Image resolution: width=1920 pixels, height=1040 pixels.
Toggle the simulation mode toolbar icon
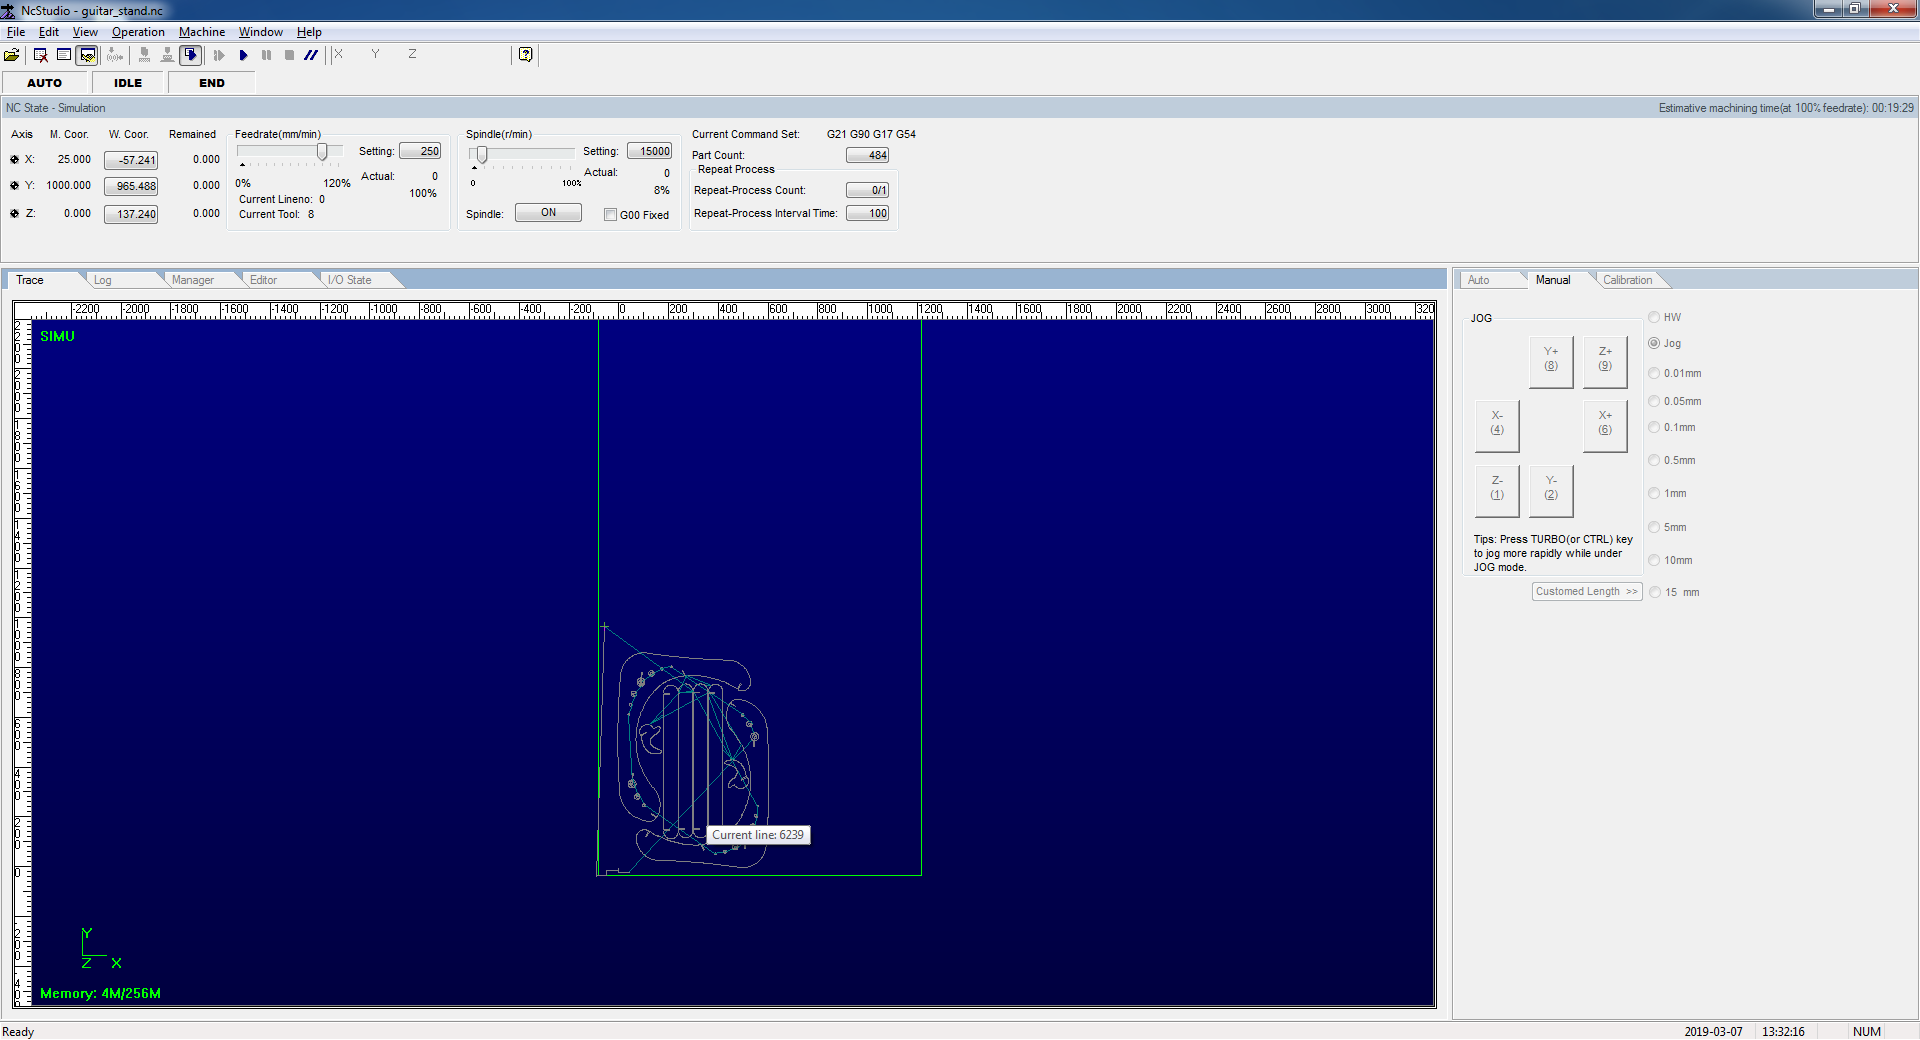pyautogui.click(x=88, y=55)
